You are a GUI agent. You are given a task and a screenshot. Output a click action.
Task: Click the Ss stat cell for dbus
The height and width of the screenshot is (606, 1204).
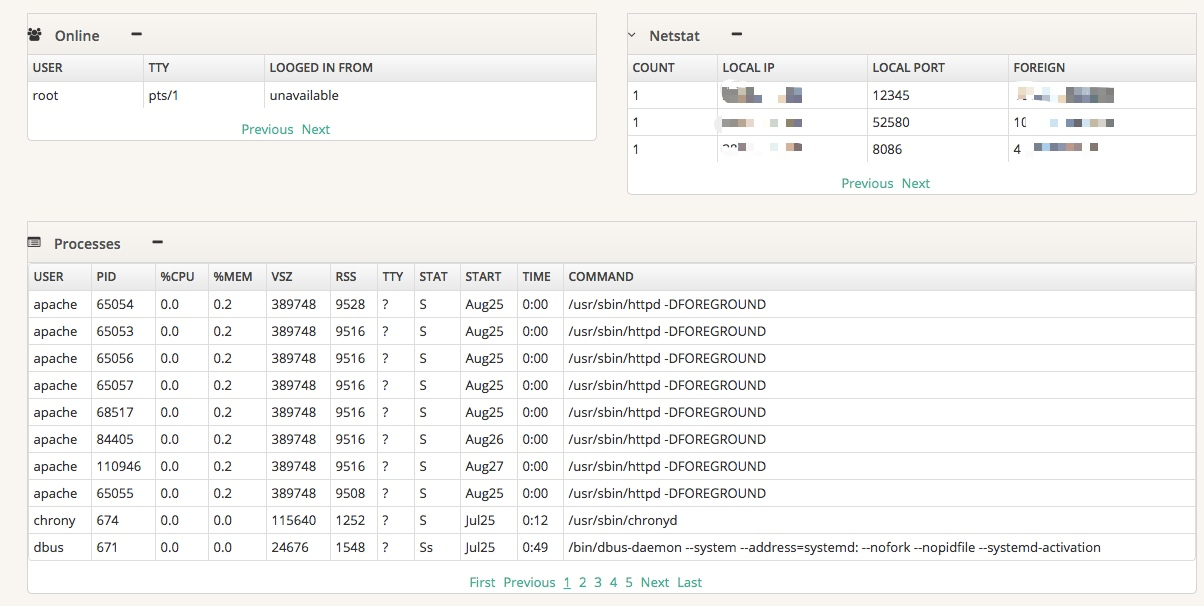pyautogui.click(x=436, y=547)
